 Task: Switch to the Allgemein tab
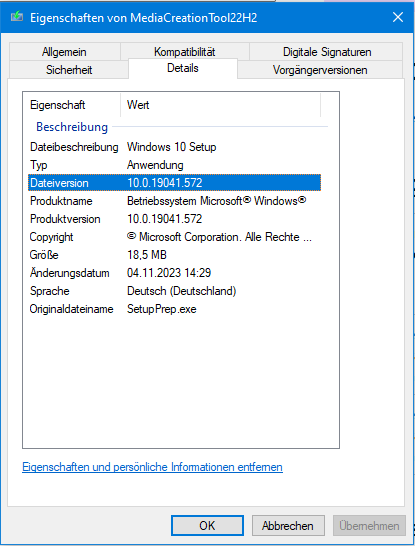64,52
